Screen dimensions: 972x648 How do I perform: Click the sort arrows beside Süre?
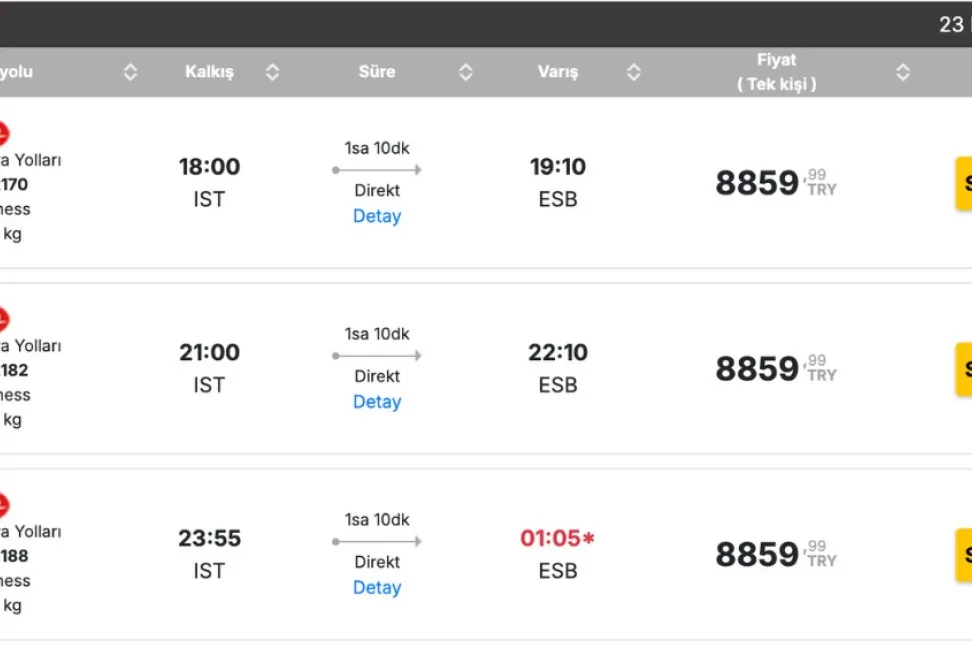pyautogui.click(x=465, y=72)
